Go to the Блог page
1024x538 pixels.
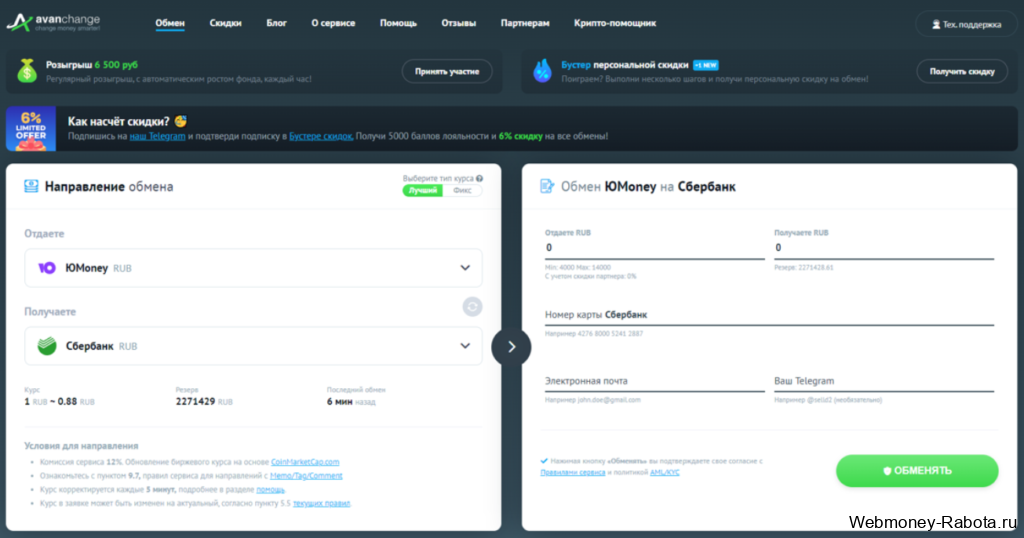click(276, 23)
